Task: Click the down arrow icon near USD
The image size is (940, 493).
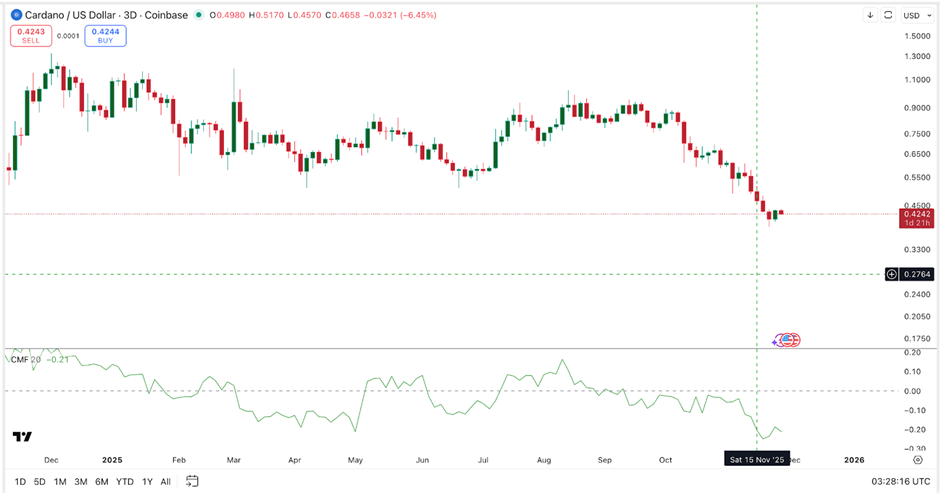Action: (x=870, y=15)
